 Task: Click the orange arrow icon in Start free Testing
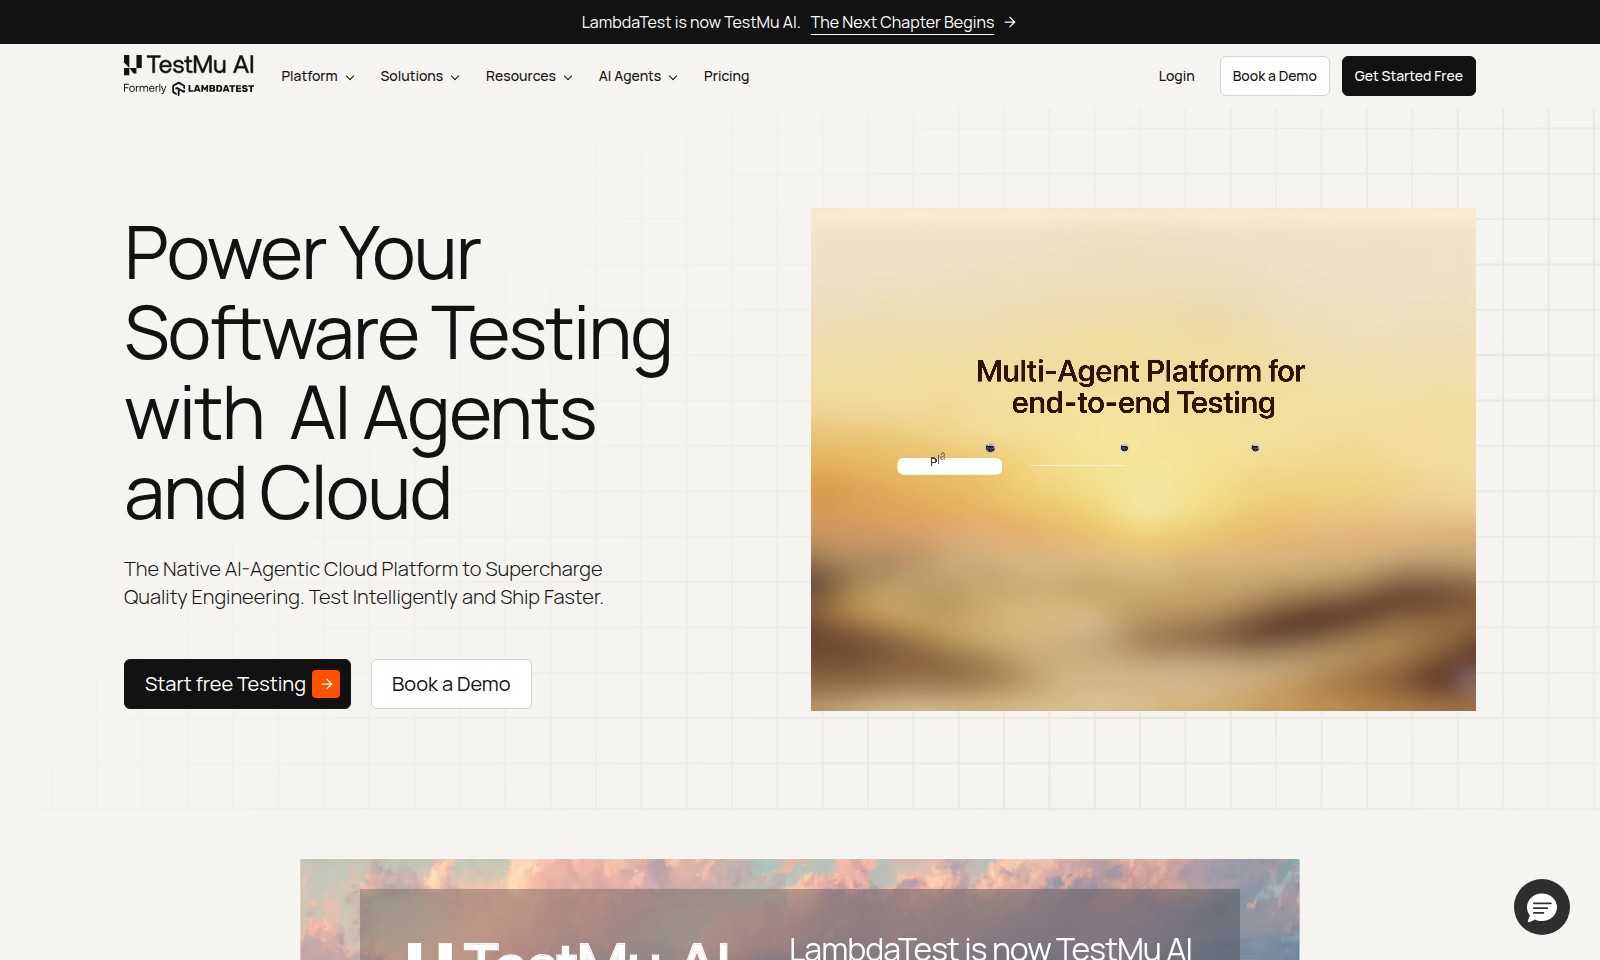[326, 684]
